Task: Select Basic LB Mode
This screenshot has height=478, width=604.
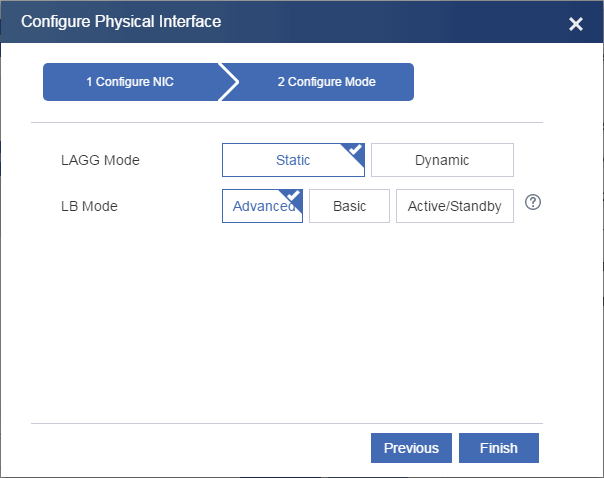Action: [x=349, y=207]
